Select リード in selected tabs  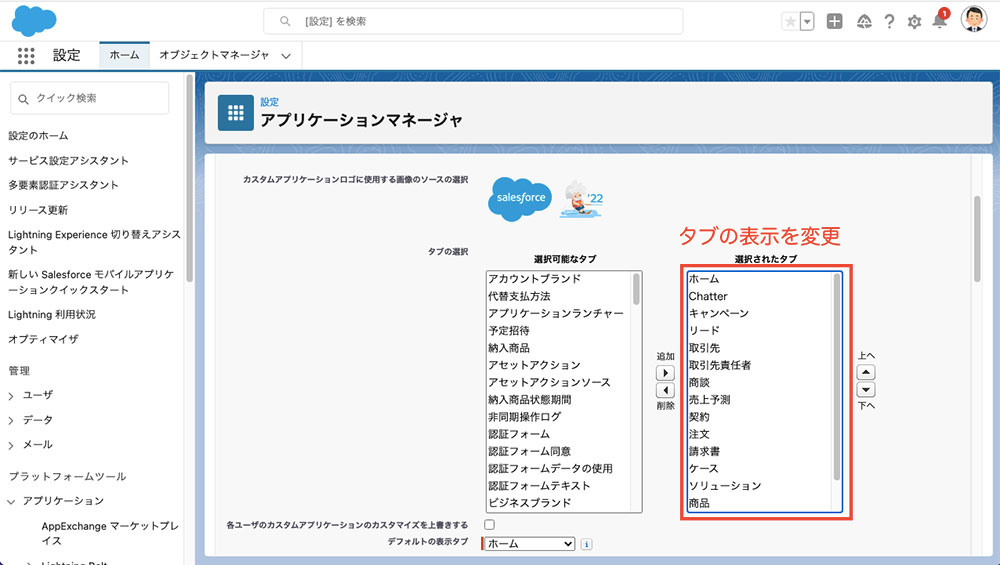click(704, 330)
